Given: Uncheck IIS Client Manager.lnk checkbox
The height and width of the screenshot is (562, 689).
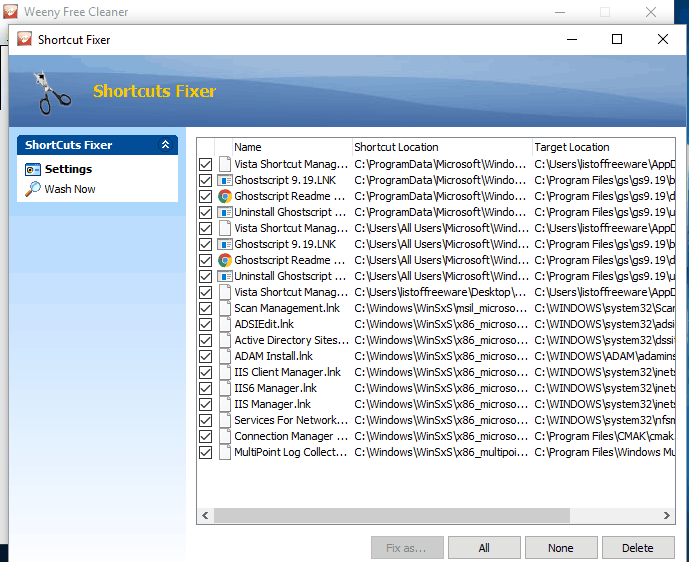Looking at the screenshot, I should click(205, 373).
